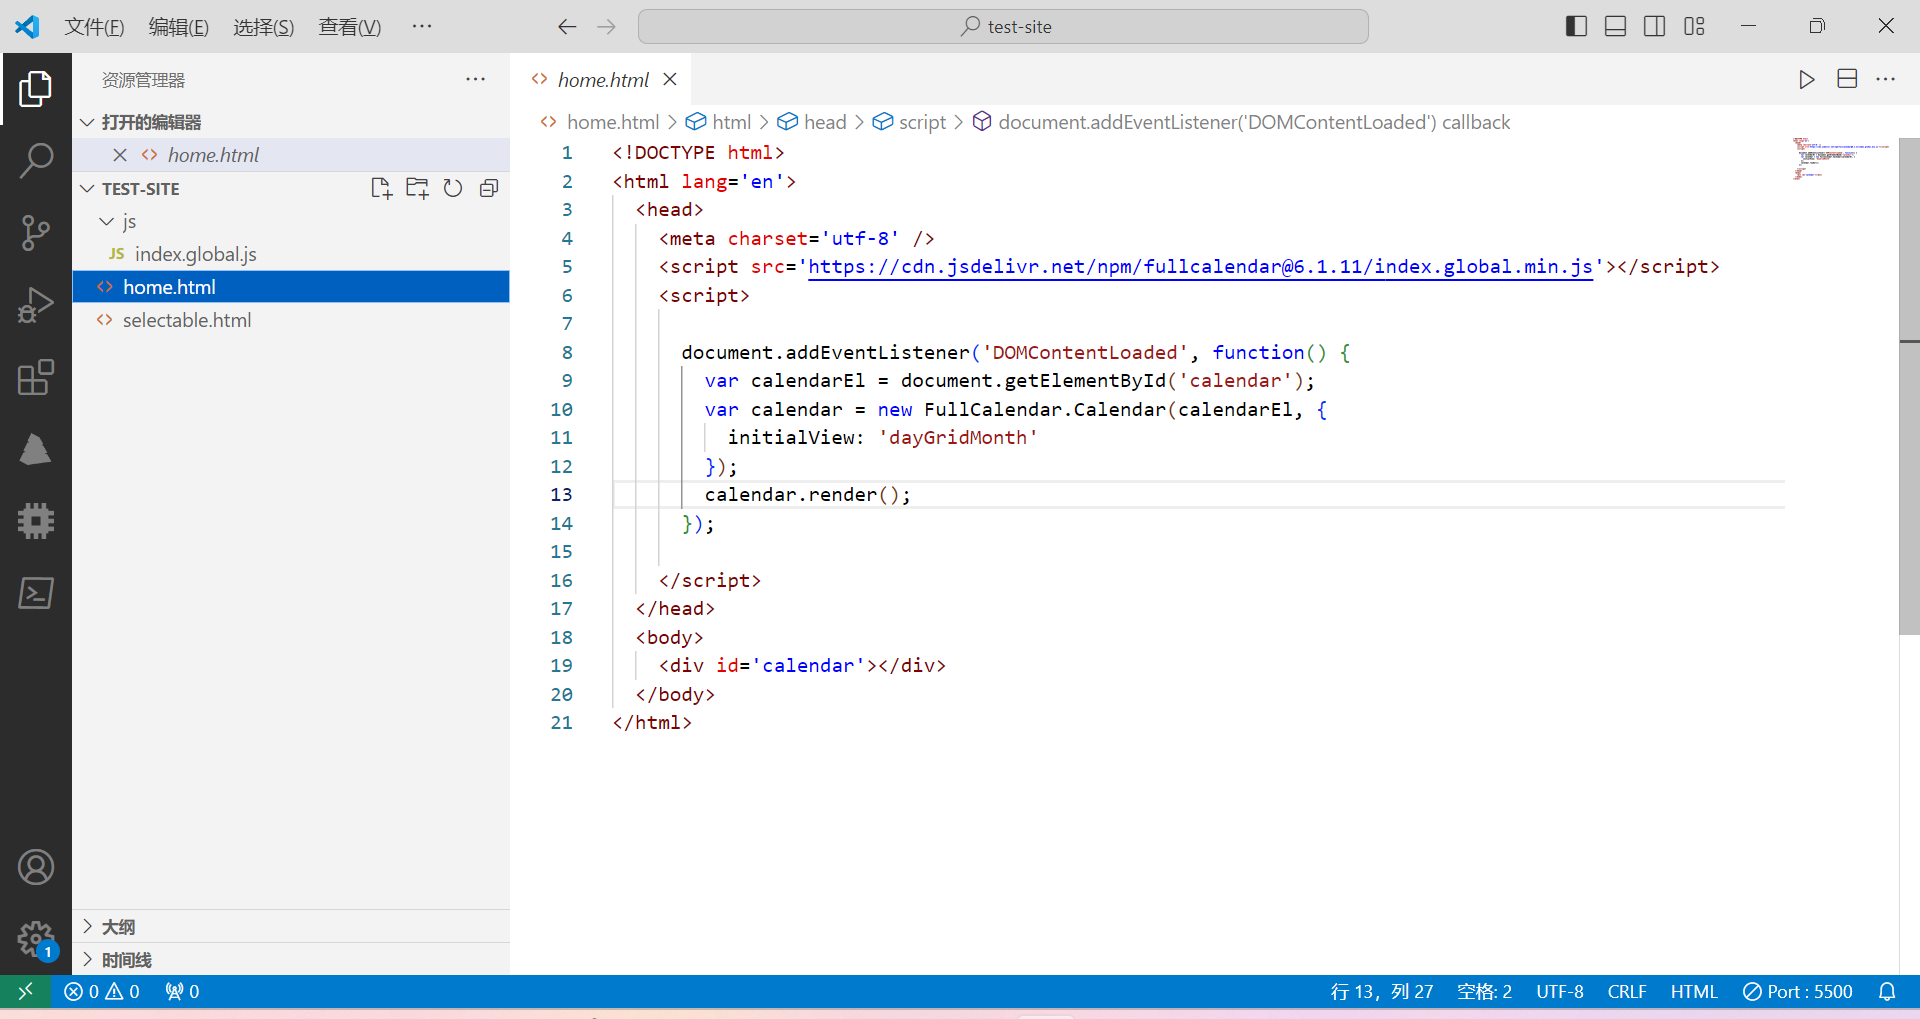Toggle the bottom panel visibility
This screenshot has height=1019, width=1920.
[1615, 27]
